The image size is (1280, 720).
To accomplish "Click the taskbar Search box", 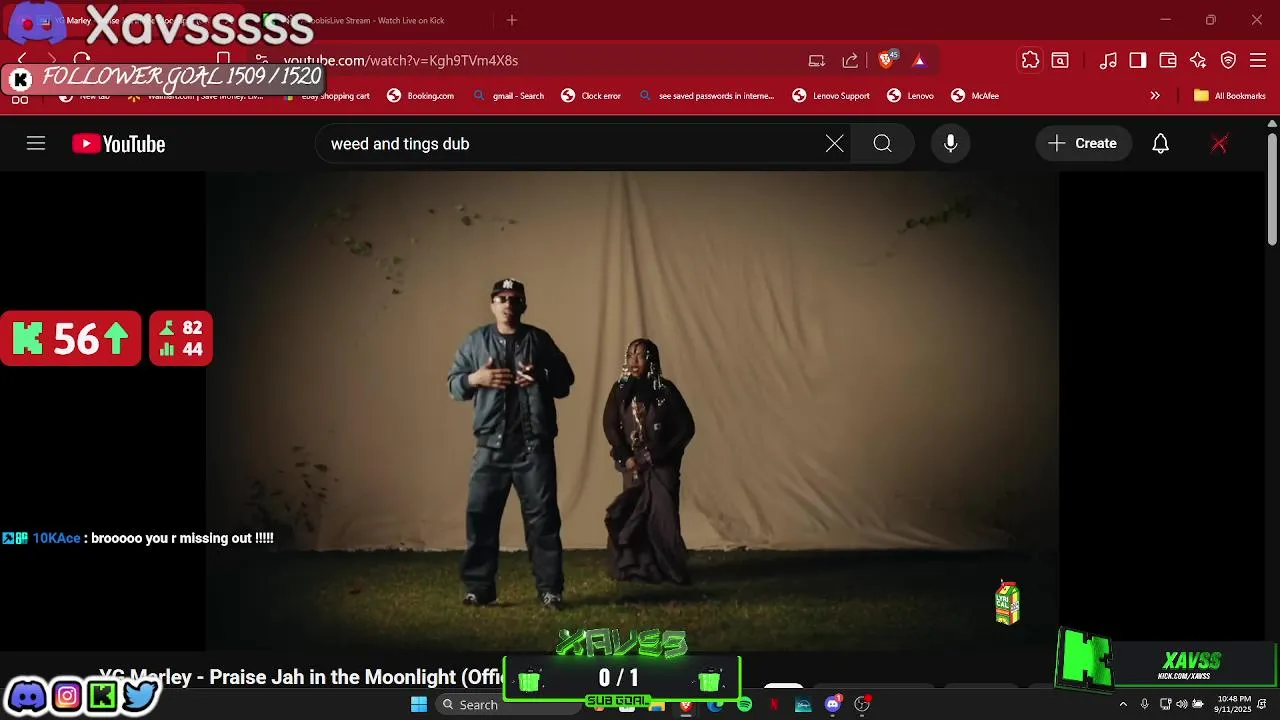I will [508, 705].
